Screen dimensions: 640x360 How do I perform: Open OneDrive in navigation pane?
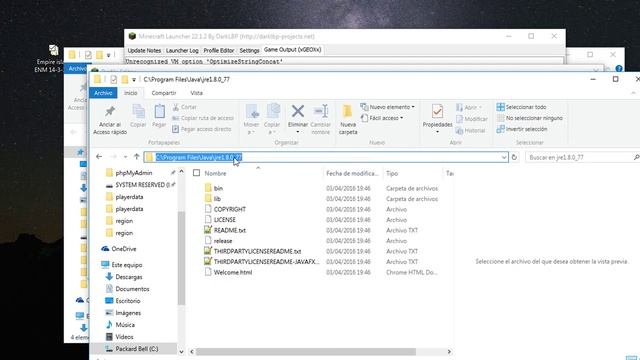point(124,249)
